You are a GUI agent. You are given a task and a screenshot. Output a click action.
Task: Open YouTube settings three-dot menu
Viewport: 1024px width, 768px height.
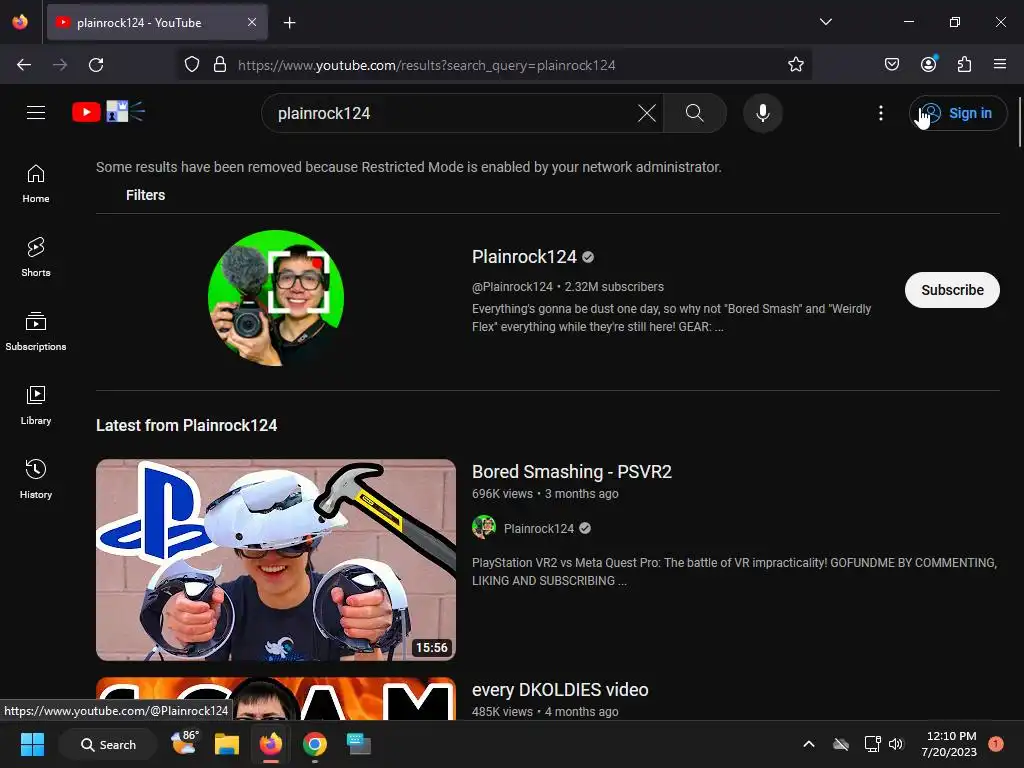[x=881, y=113]
